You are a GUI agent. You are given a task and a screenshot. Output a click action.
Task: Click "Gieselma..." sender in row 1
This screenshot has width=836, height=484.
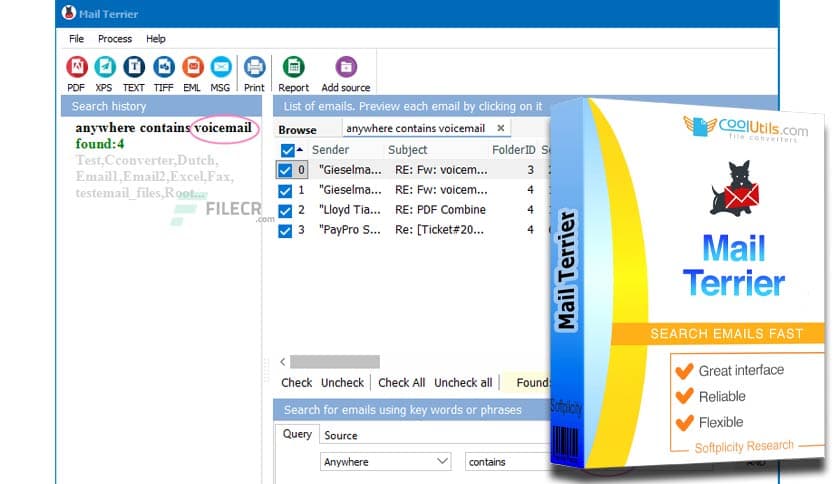[350, 190]
